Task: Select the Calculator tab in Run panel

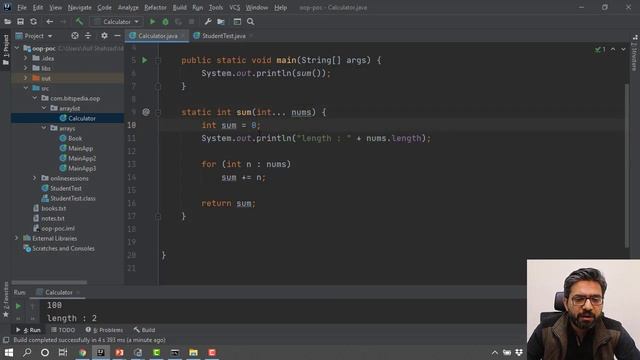Action: [x=58, y=292]
